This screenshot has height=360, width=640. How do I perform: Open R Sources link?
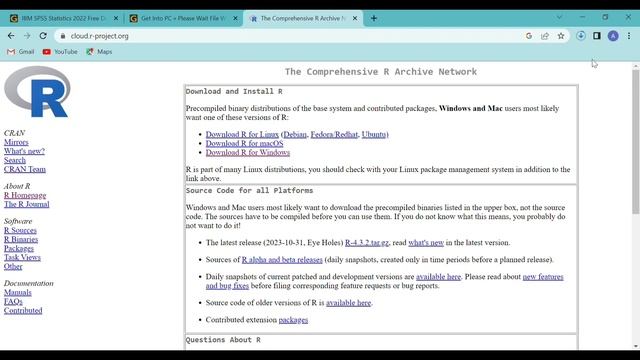pyautogui.click(x=20, y=230)
